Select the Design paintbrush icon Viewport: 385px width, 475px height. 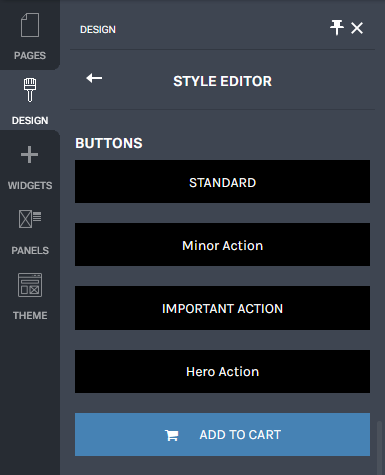(x=30, y=90)
